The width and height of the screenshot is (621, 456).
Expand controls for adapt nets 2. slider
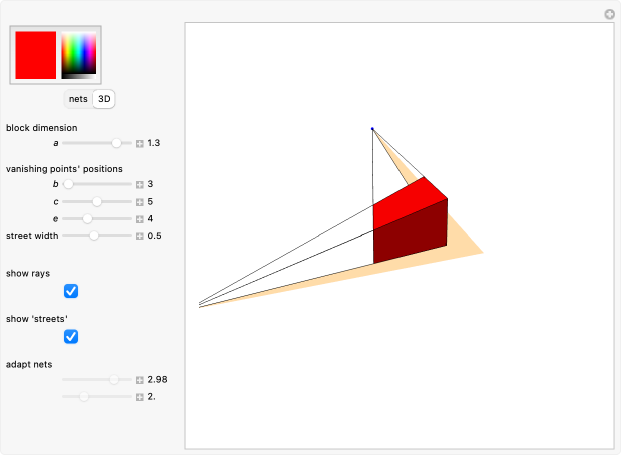(x=140, y=397)
